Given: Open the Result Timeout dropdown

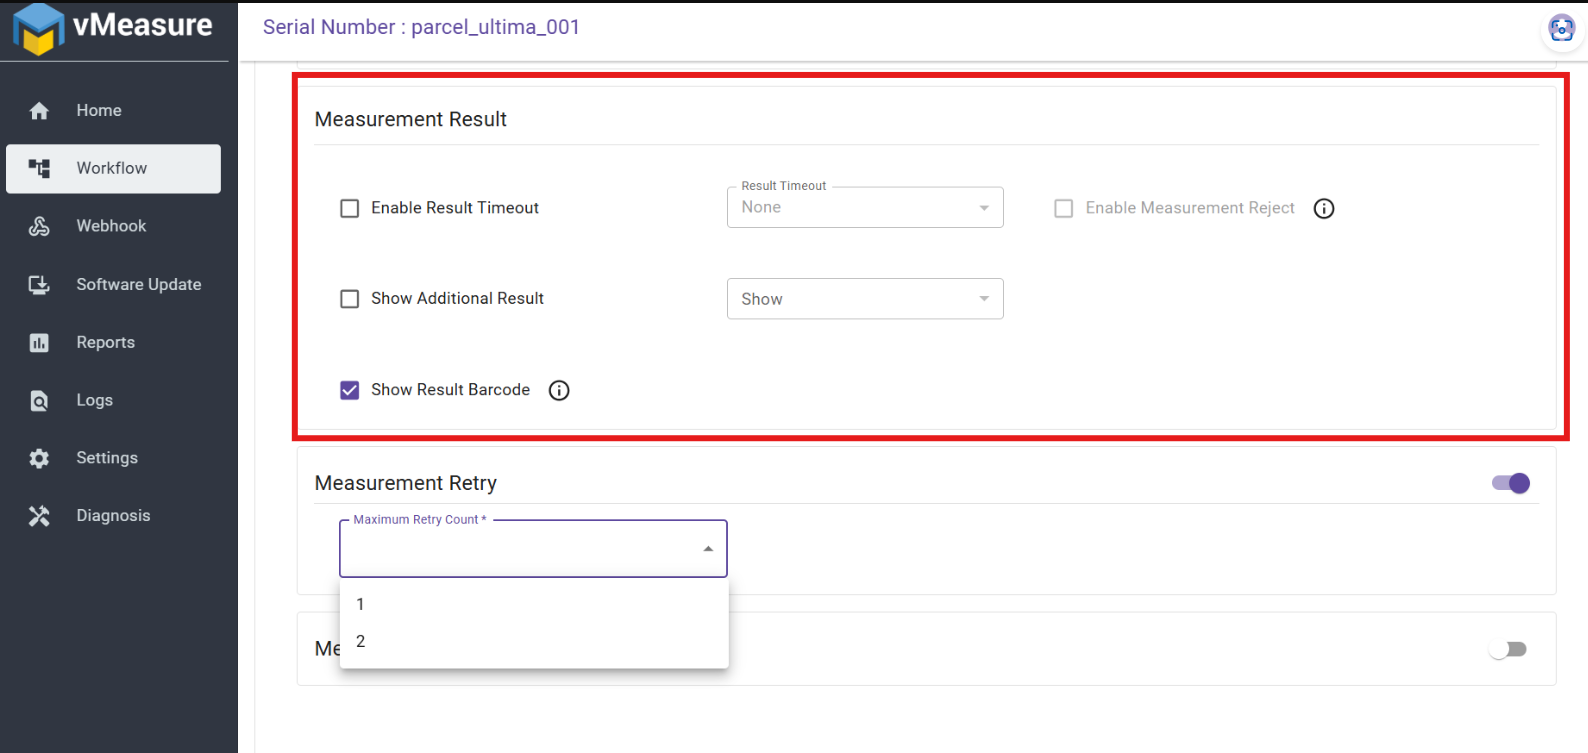Looking at the screenshot, I should (x=865, y=208).
